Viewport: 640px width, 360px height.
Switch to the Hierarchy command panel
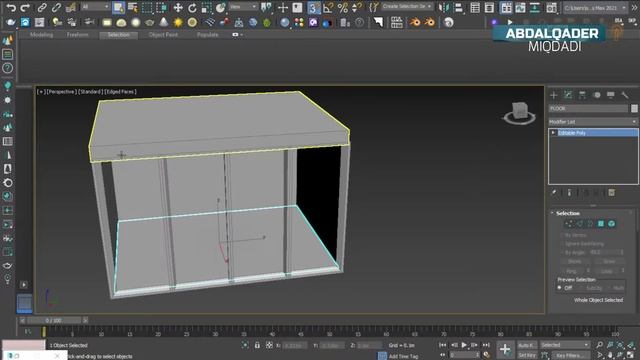582,95
